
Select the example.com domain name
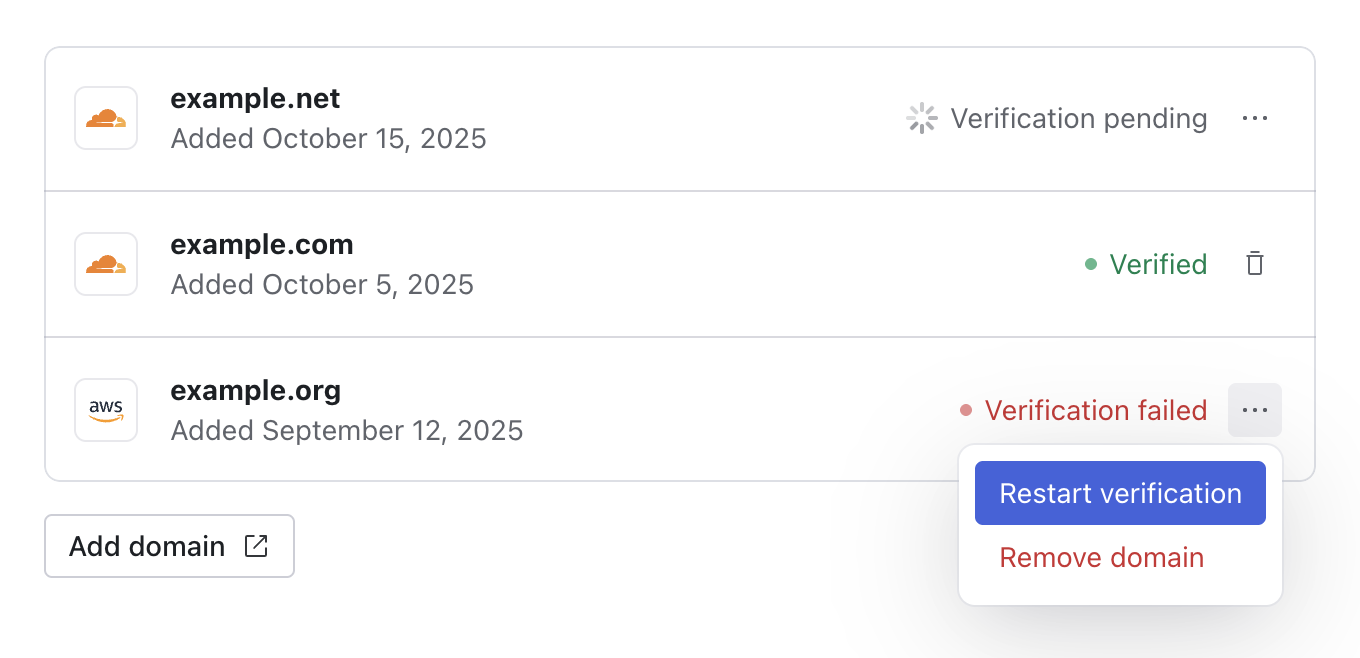pyautogui.click(x=262, y=243)
